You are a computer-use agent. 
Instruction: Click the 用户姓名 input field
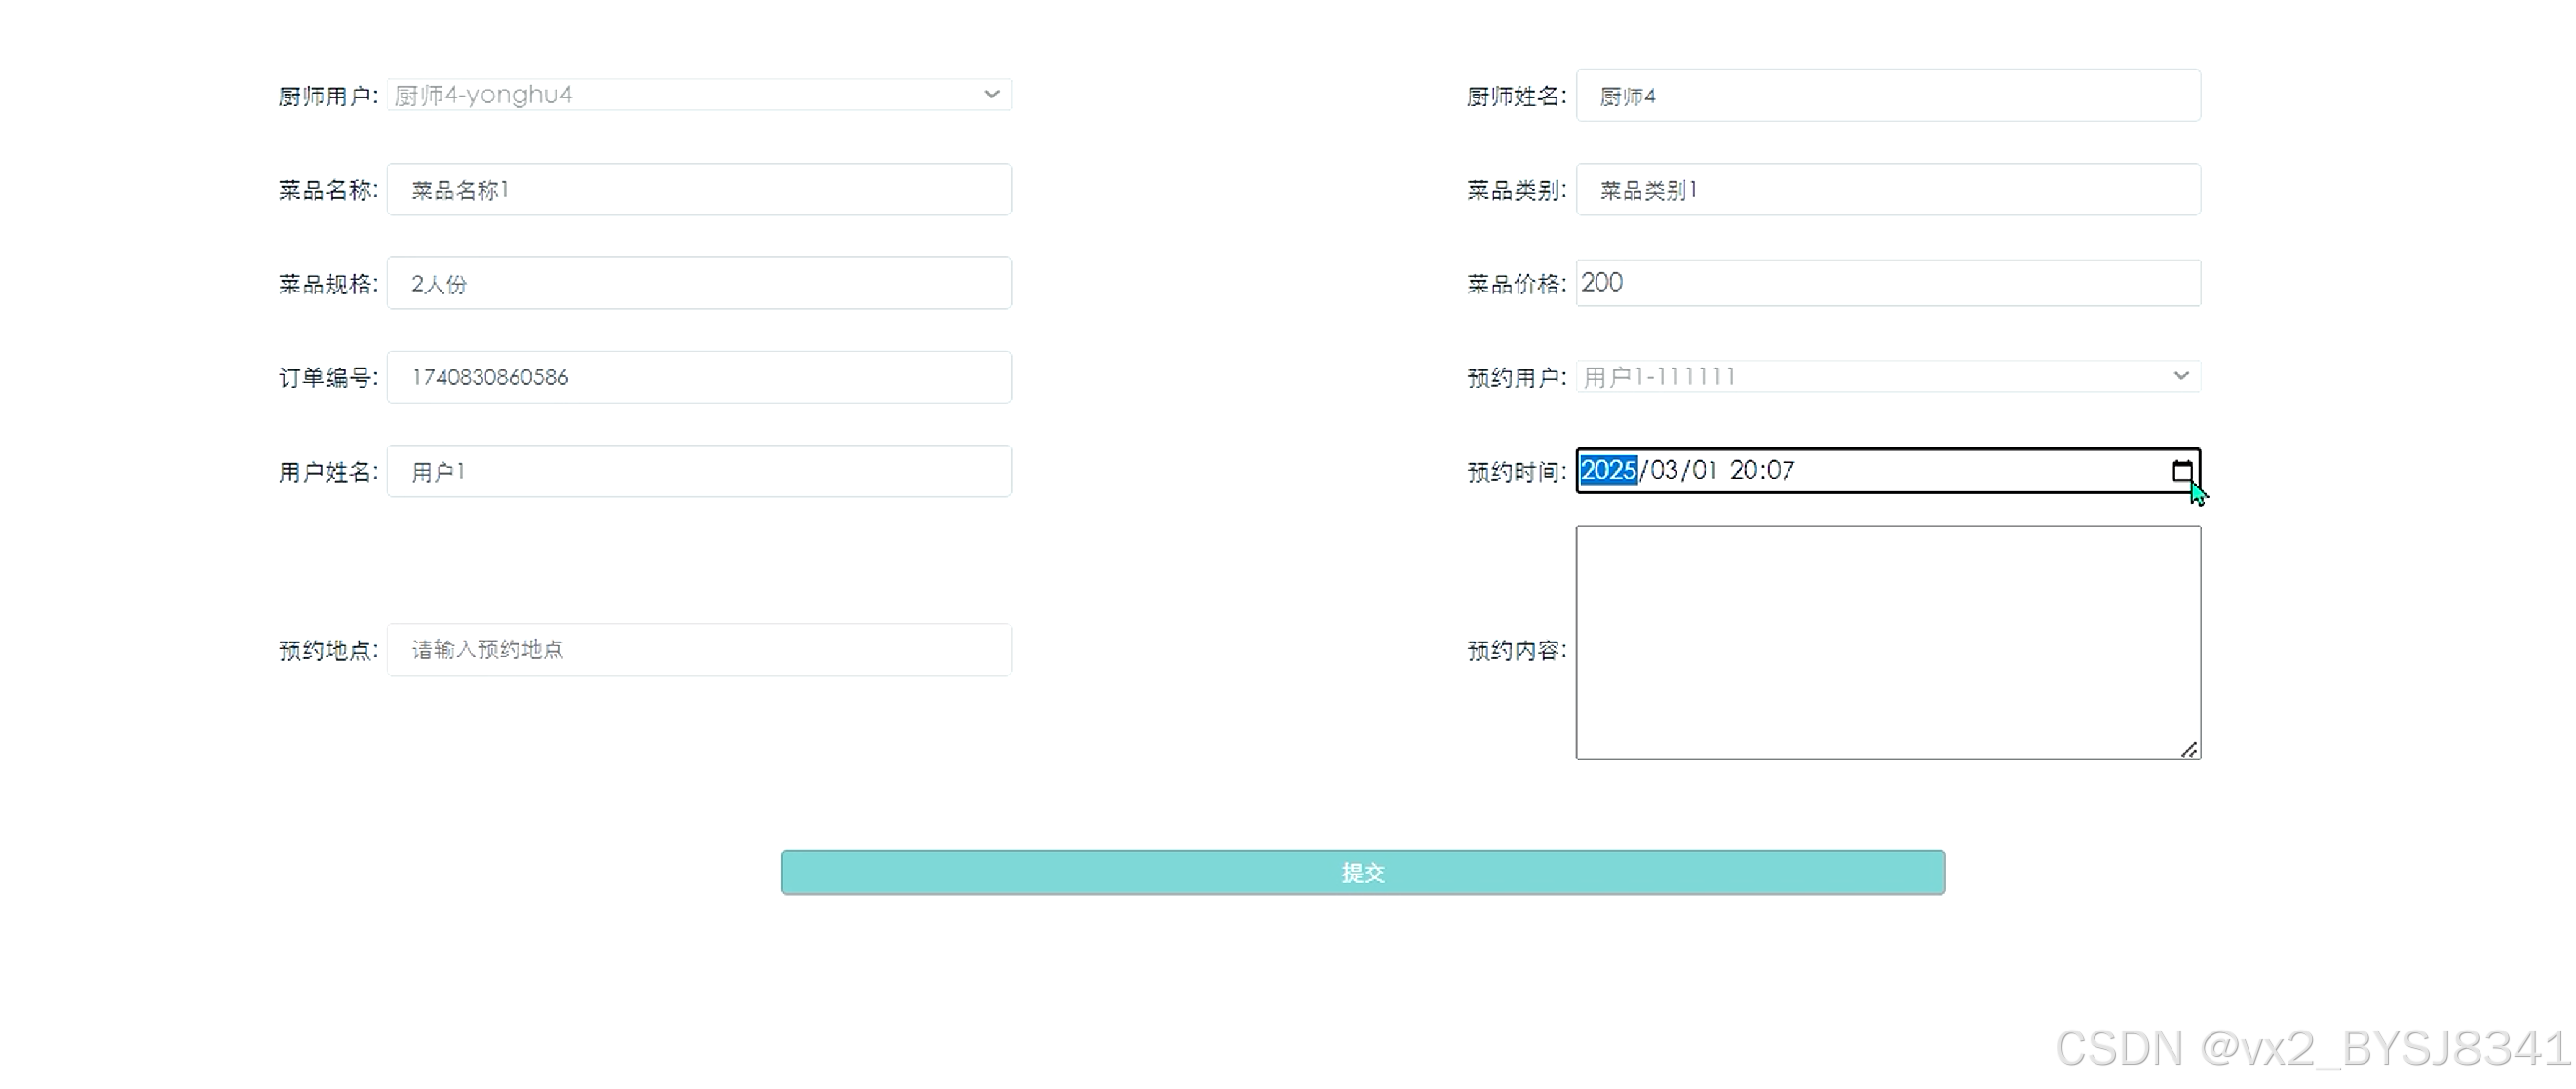pos(698,471)
